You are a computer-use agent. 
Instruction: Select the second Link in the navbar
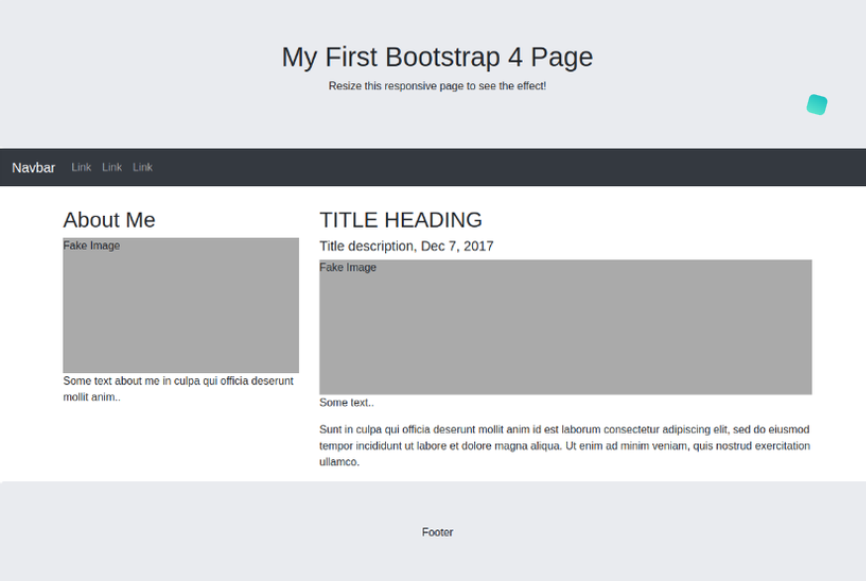tap(112, 167)
